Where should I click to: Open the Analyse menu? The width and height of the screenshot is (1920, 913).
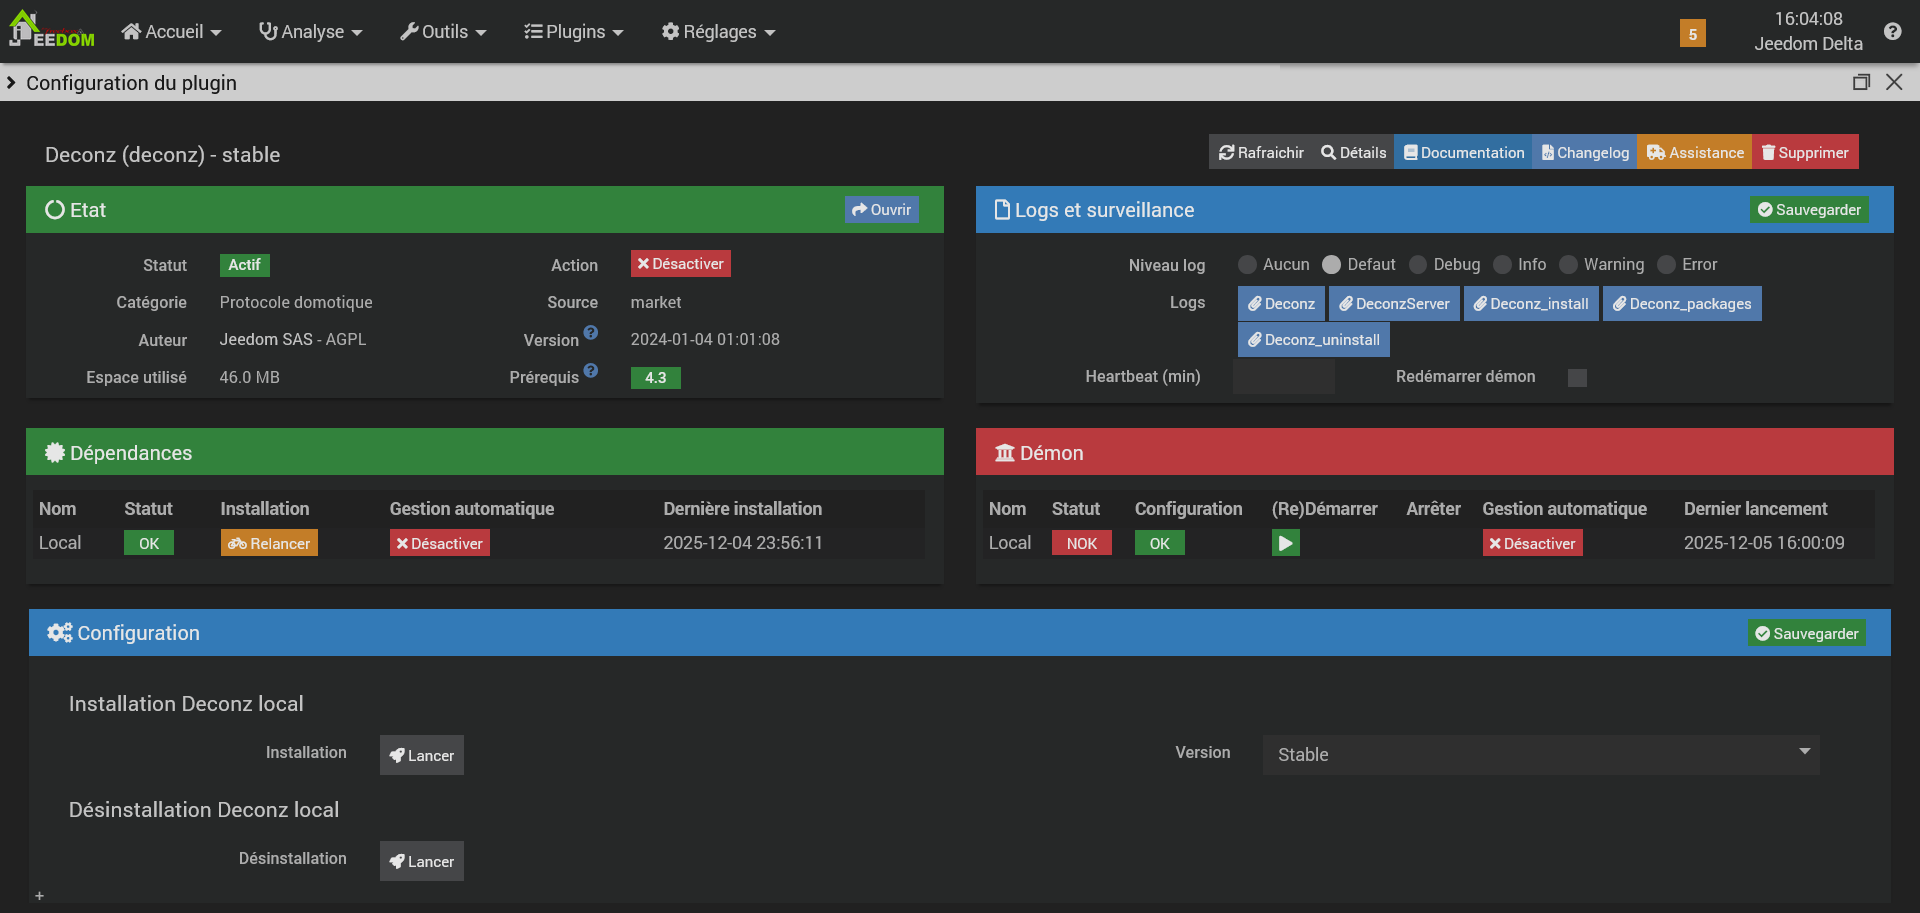pyautogui.click(x=310, y=32)
